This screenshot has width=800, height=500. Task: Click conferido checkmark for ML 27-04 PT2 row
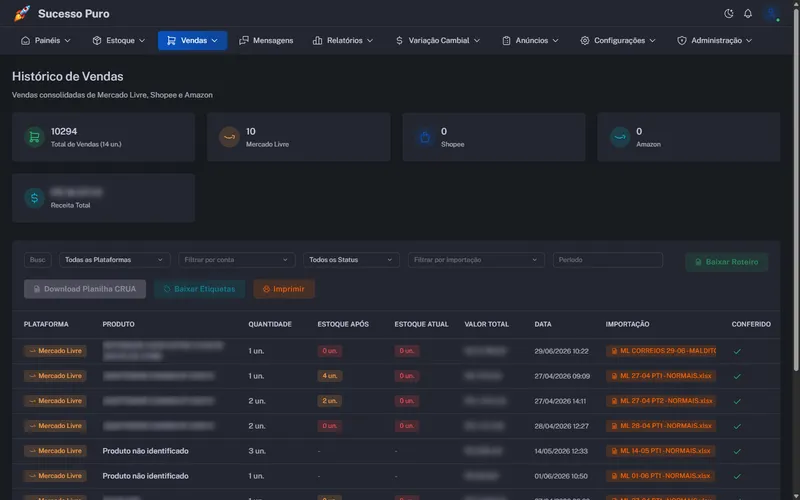(737, 402)
